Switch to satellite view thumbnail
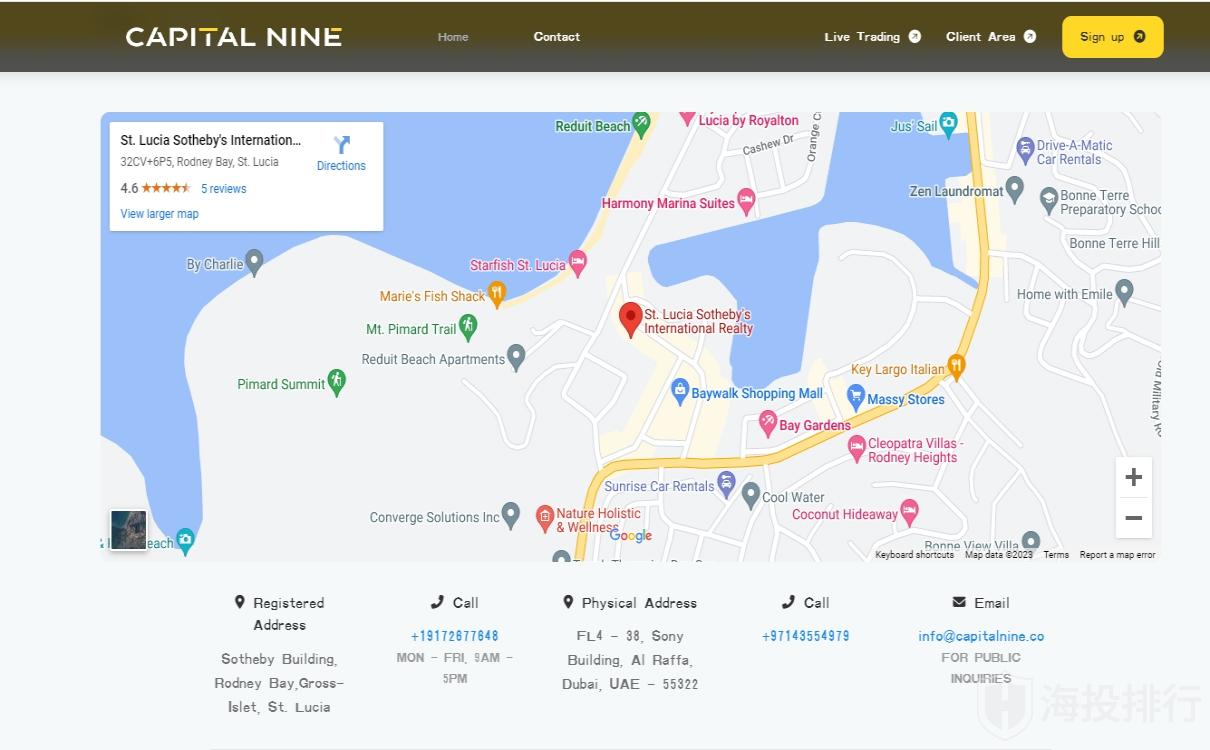The image size is (1210, 750). [128, 530]
